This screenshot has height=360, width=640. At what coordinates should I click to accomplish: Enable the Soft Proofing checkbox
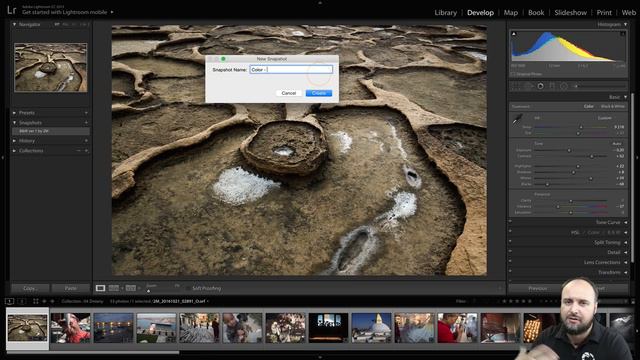188,288
